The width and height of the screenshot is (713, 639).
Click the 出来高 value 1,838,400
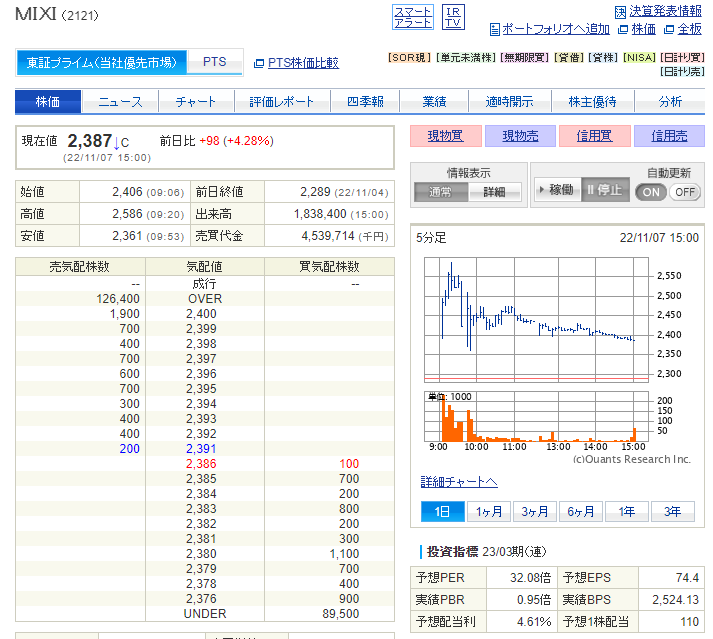(320, 214)
